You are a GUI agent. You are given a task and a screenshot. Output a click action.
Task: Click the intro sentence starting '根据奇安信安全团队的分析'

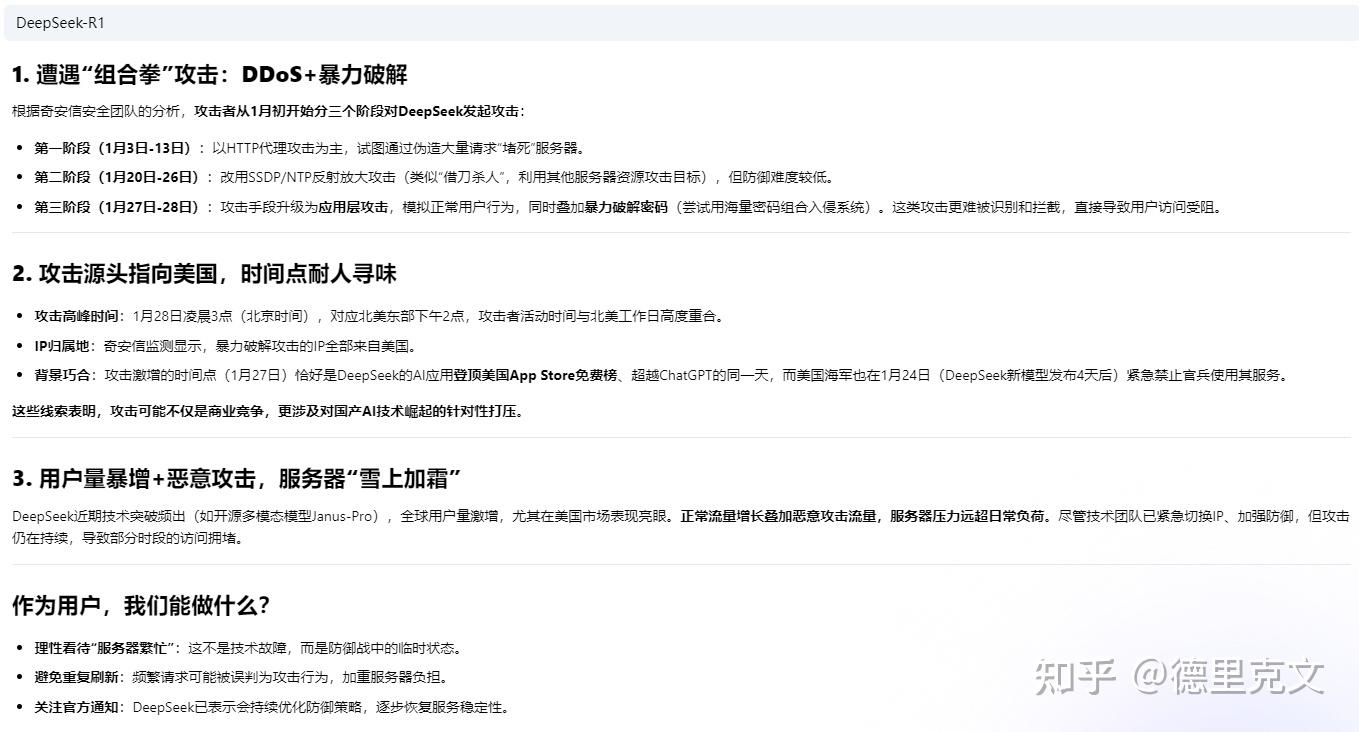coord(268,111)
